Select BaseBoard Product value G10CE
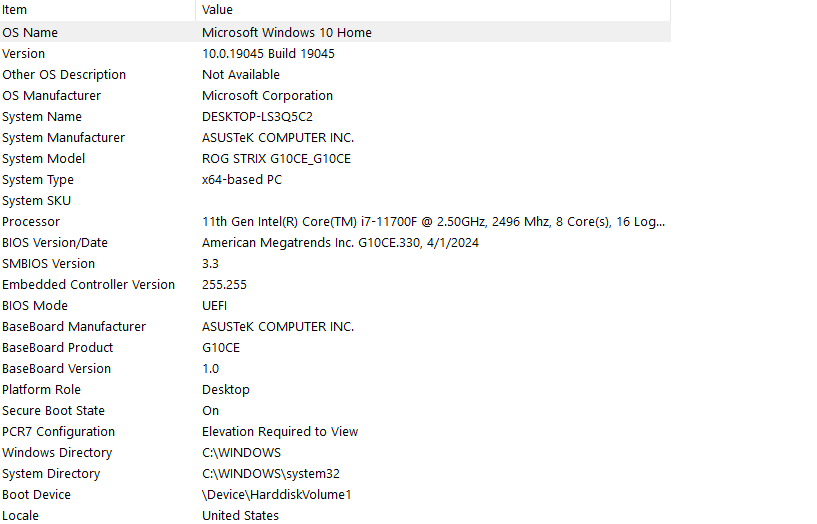Viewport: 817px width, 524px height. 221,347
